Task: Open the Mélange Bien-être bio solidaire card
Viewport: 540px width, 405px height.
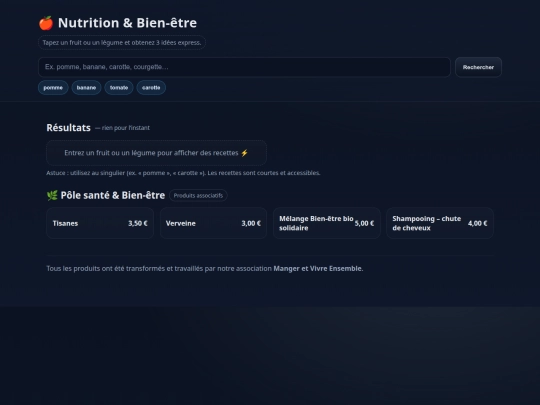Action: pyautogui.click(x=326, y=223)
